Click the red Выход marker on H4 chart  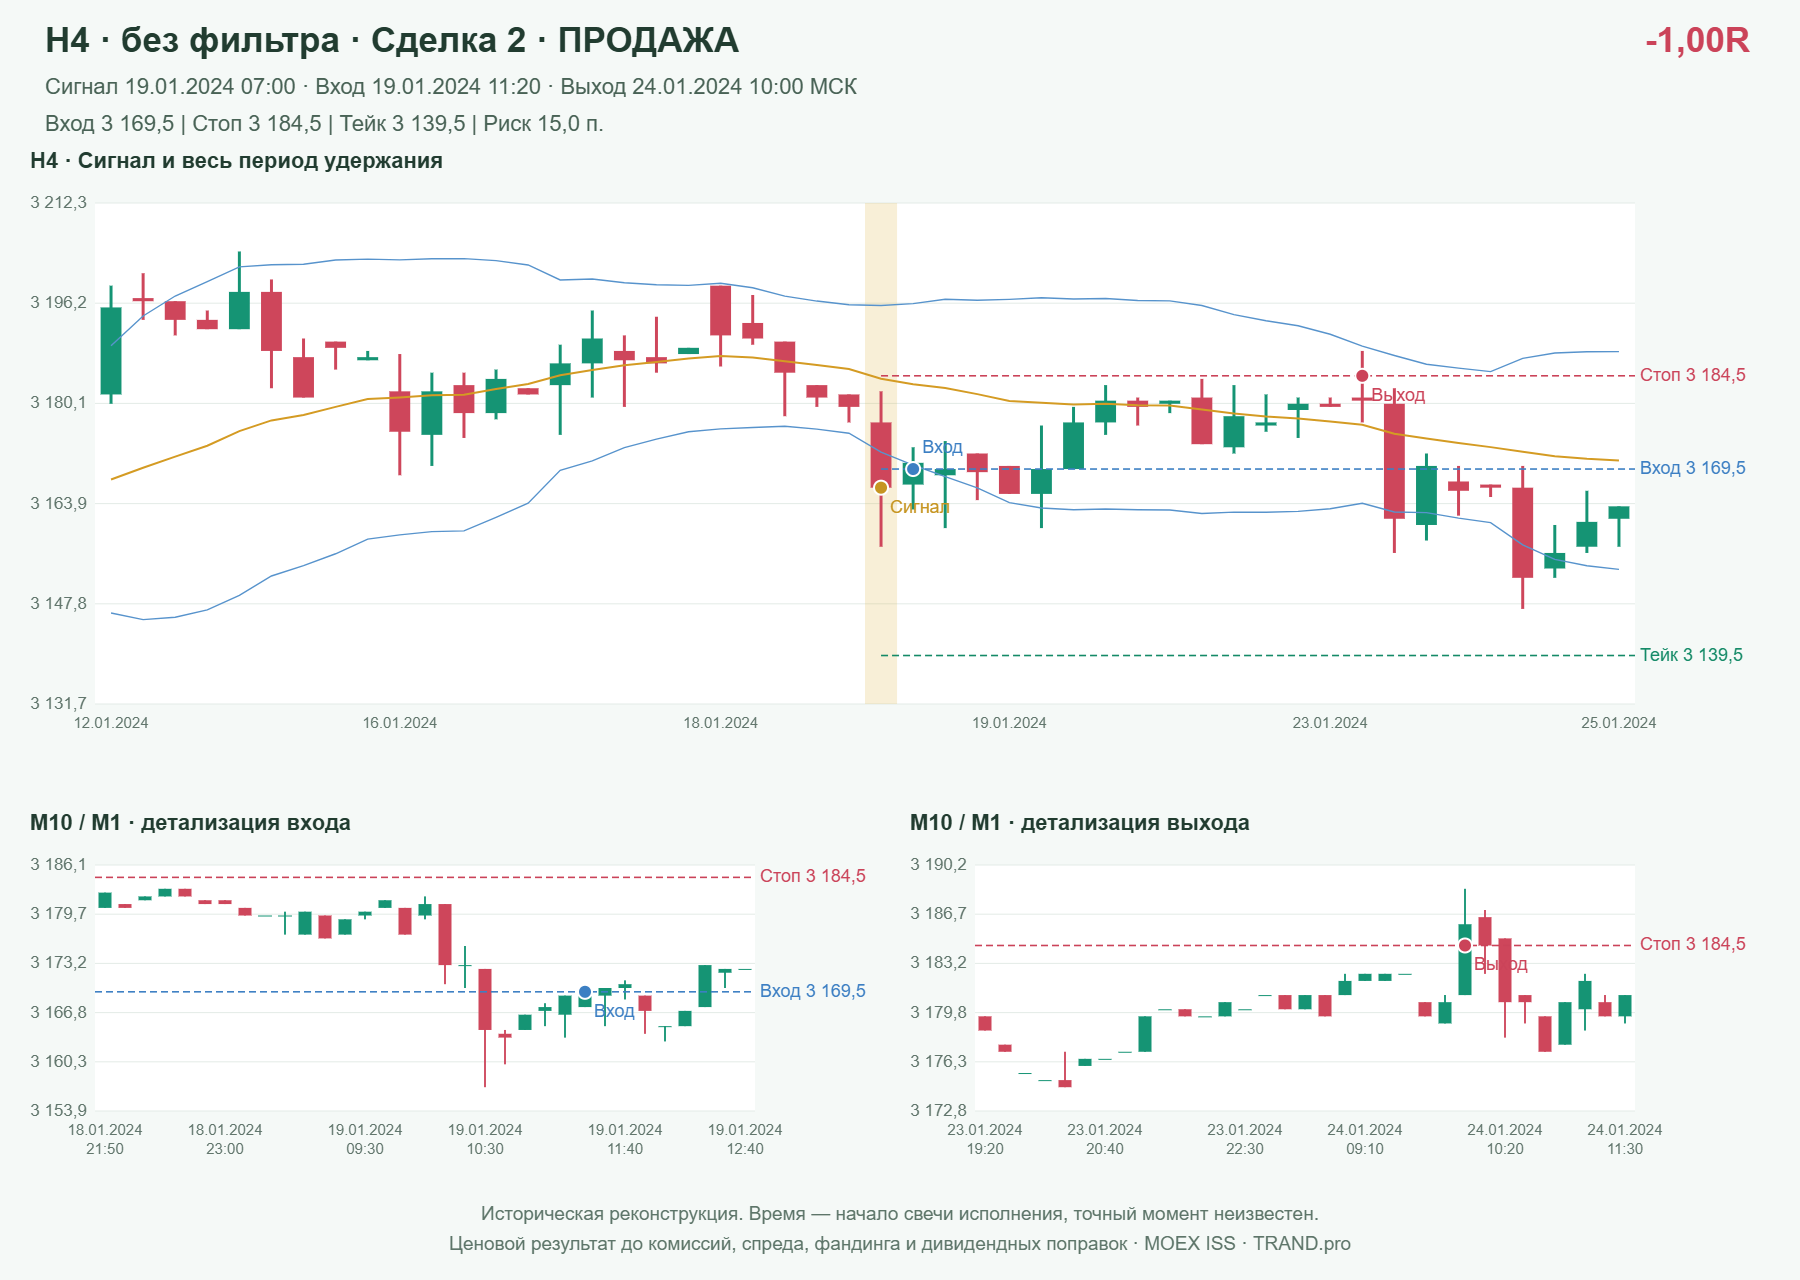point(1362,376)
